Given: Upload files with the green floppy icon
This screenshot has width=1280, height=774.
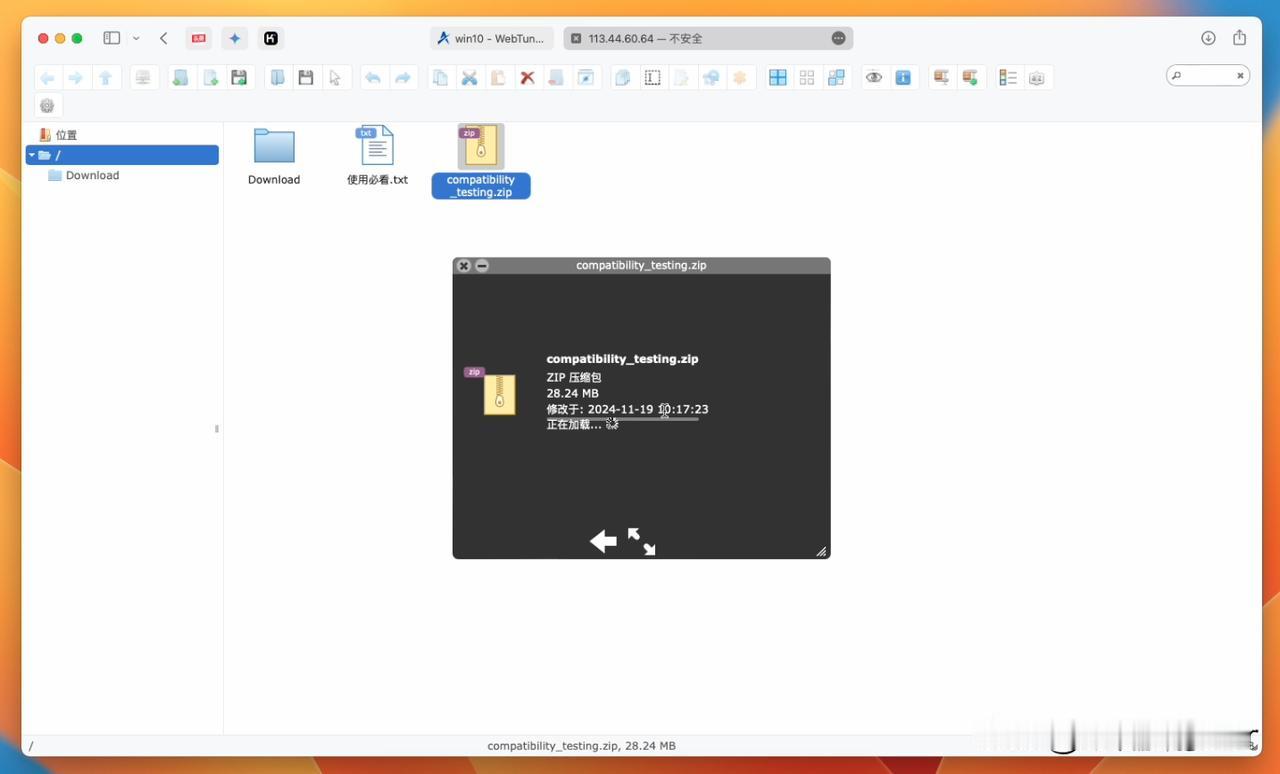Looking at the screenshot, I should pyautogui.click(x=239, y=78).
